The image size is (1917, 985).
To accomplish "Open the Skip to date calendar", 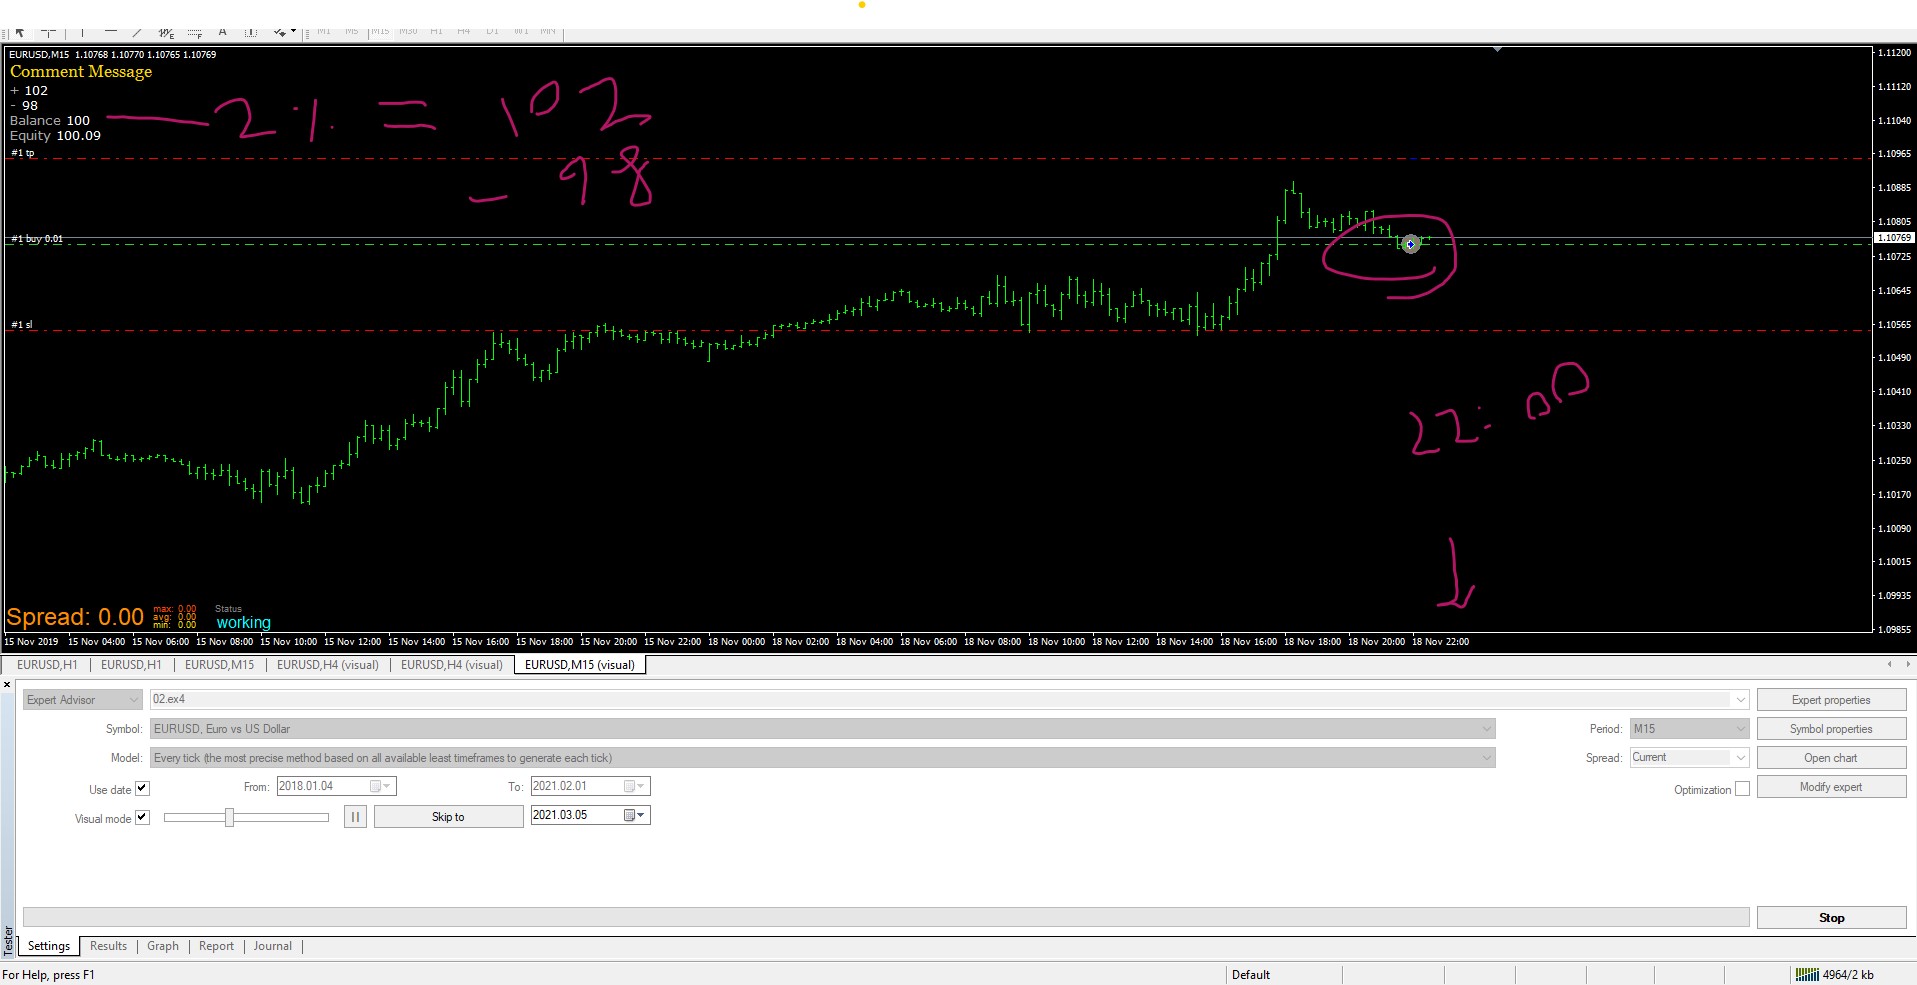I will coord(635,815).
